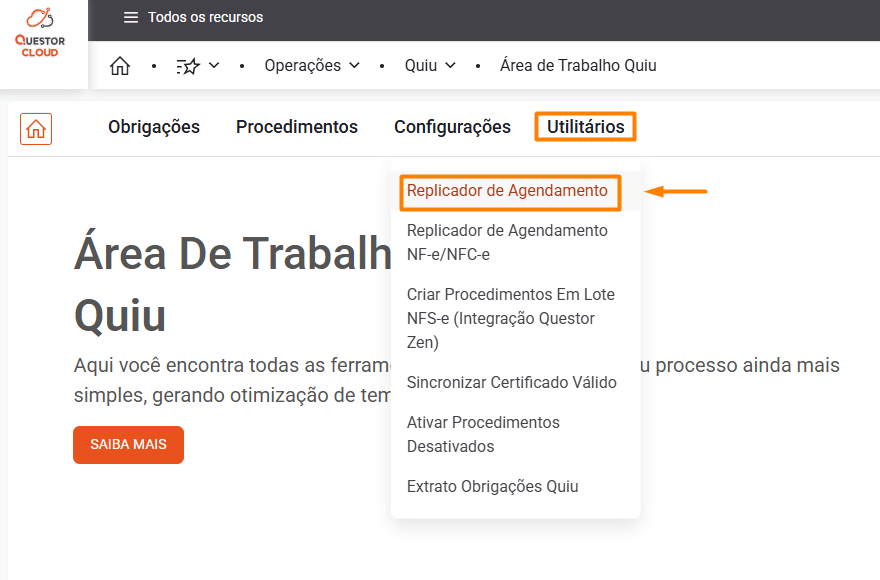Click the Todos os recursos label
The height and width of the screenshot is (580, 880).
click(x=205, y=17)
